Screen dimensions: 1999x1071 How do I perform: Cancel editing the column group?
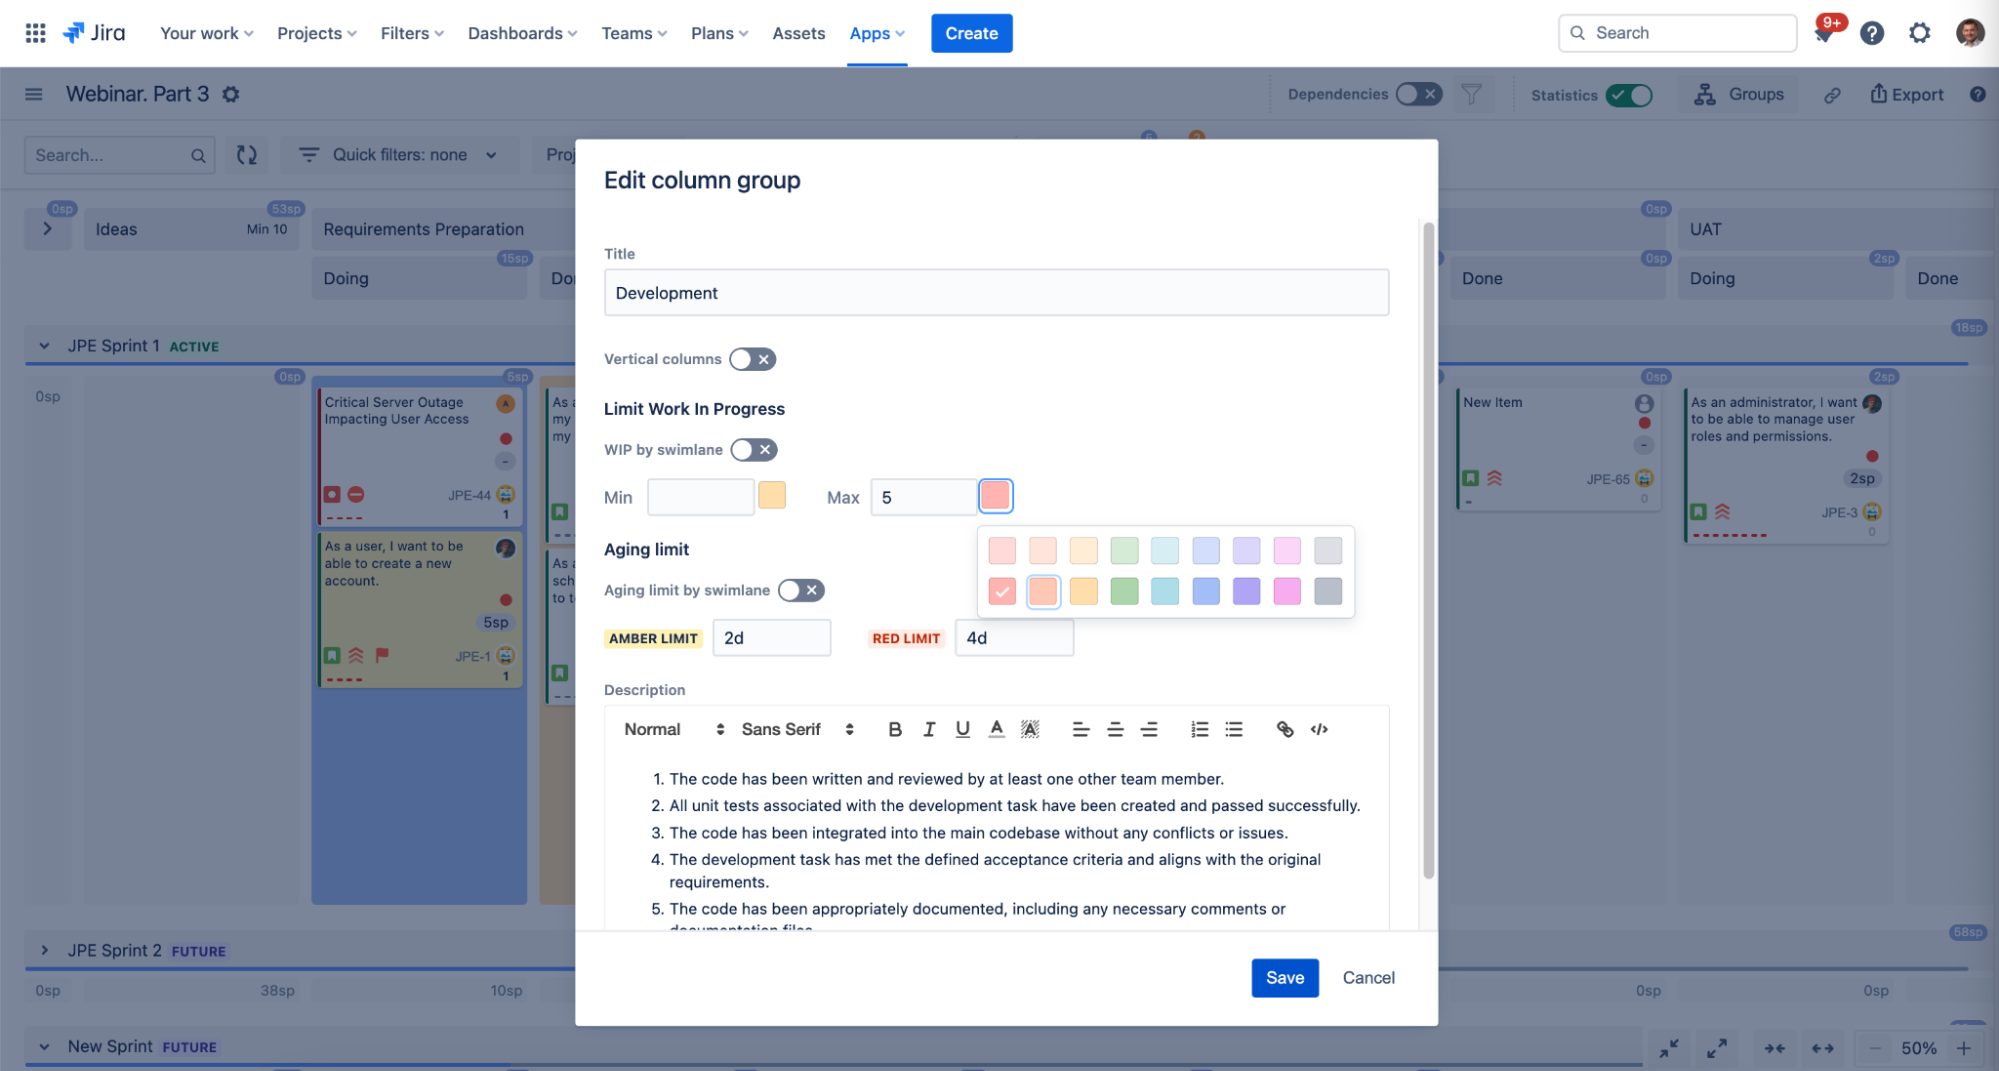pyautogui.click(x=1368, y=977)
